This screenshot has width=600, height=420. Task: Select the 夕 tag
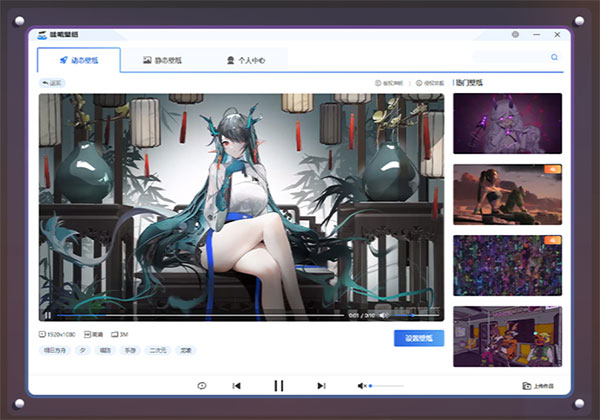coord(83,350)
